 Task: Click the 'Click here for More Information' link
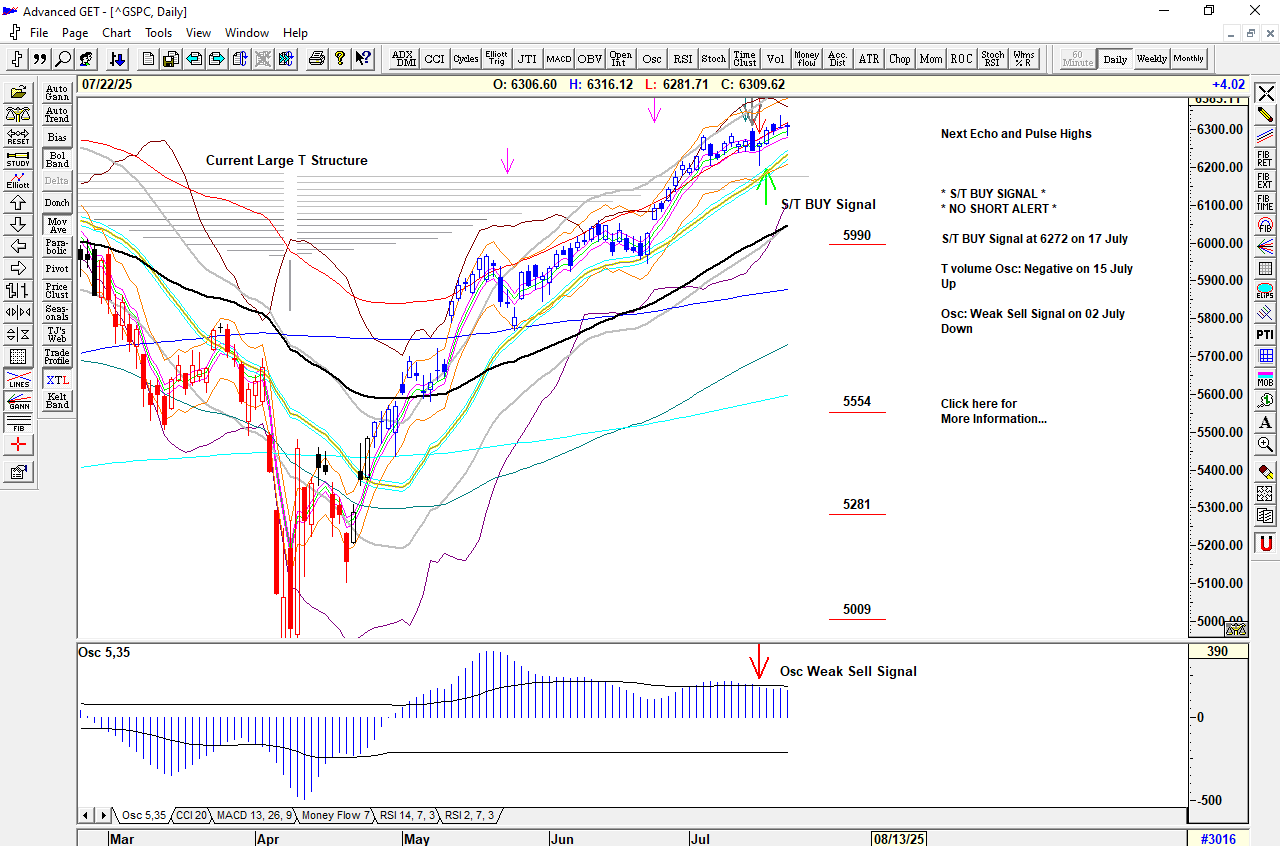click(x=993, y=411)
